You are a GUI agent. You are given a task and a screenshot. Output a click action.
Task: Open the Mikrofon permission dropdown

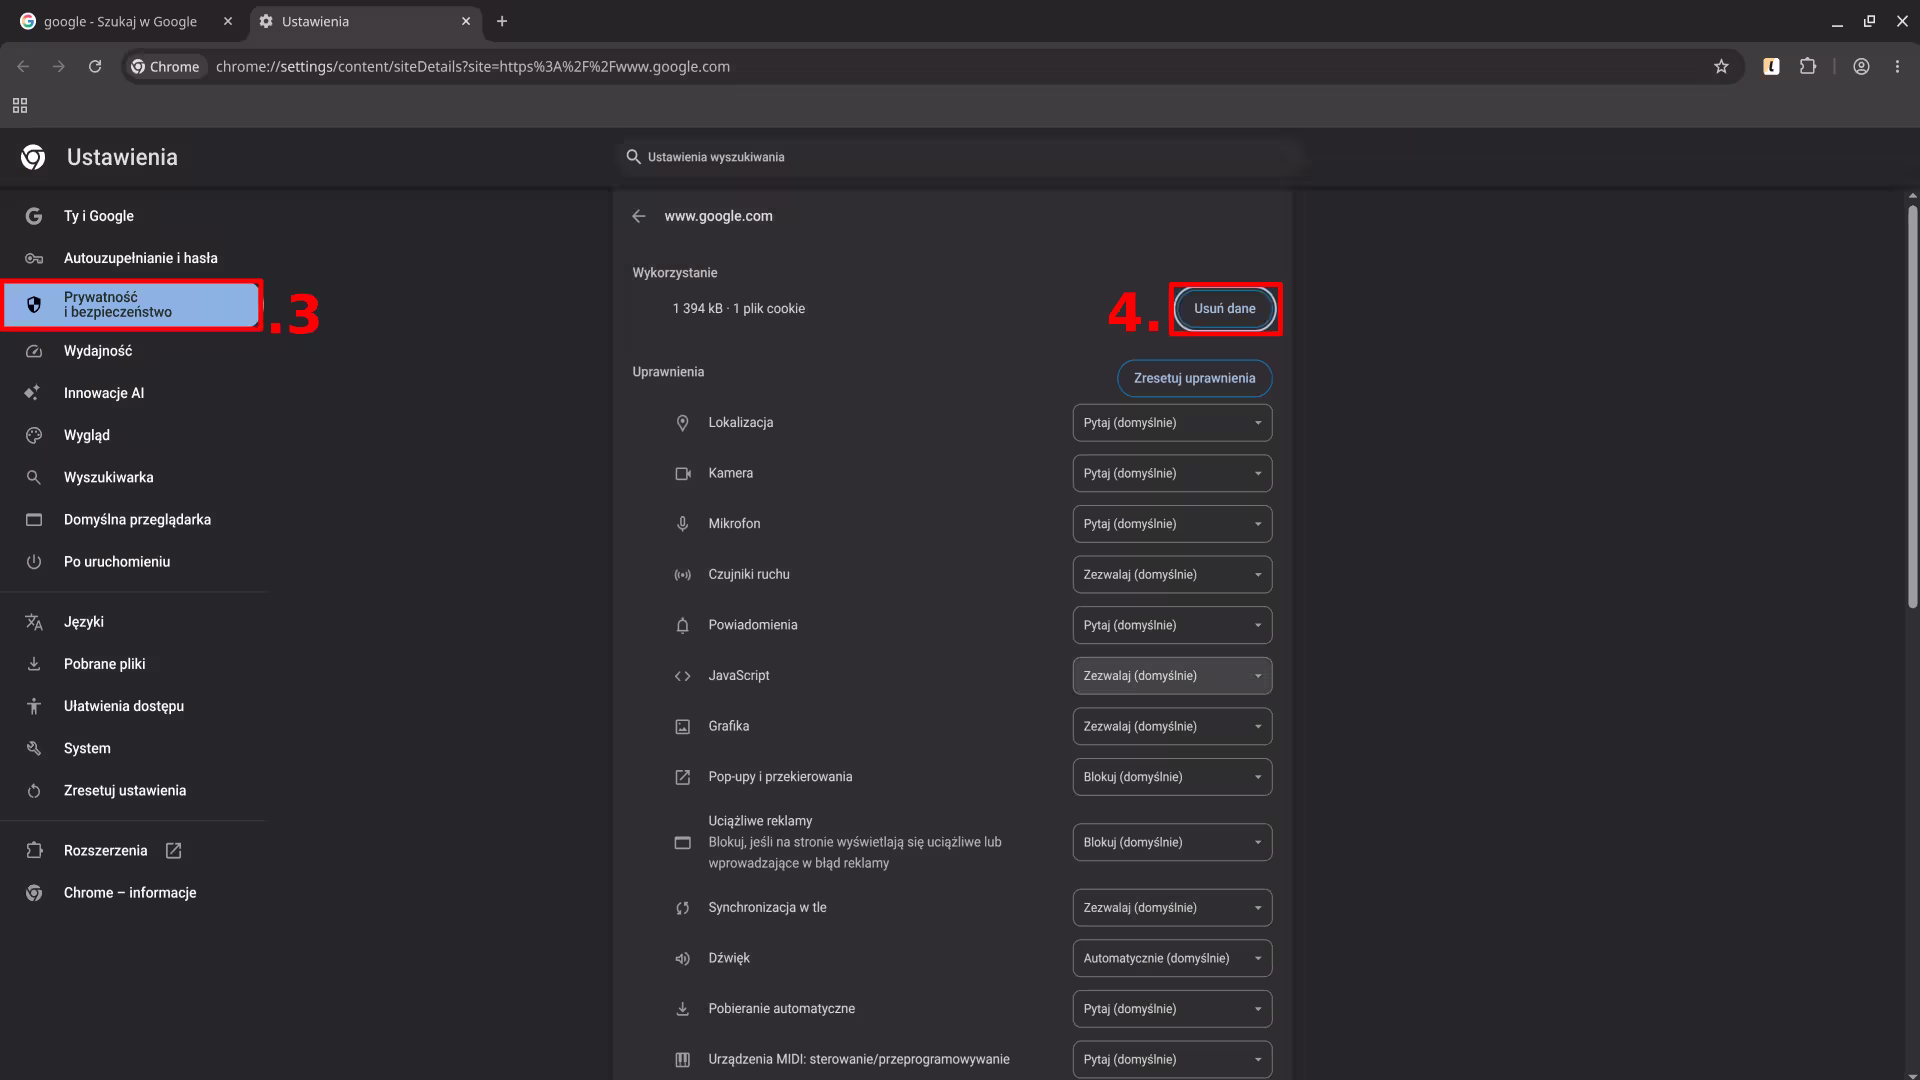click(x=1172, y=524)
